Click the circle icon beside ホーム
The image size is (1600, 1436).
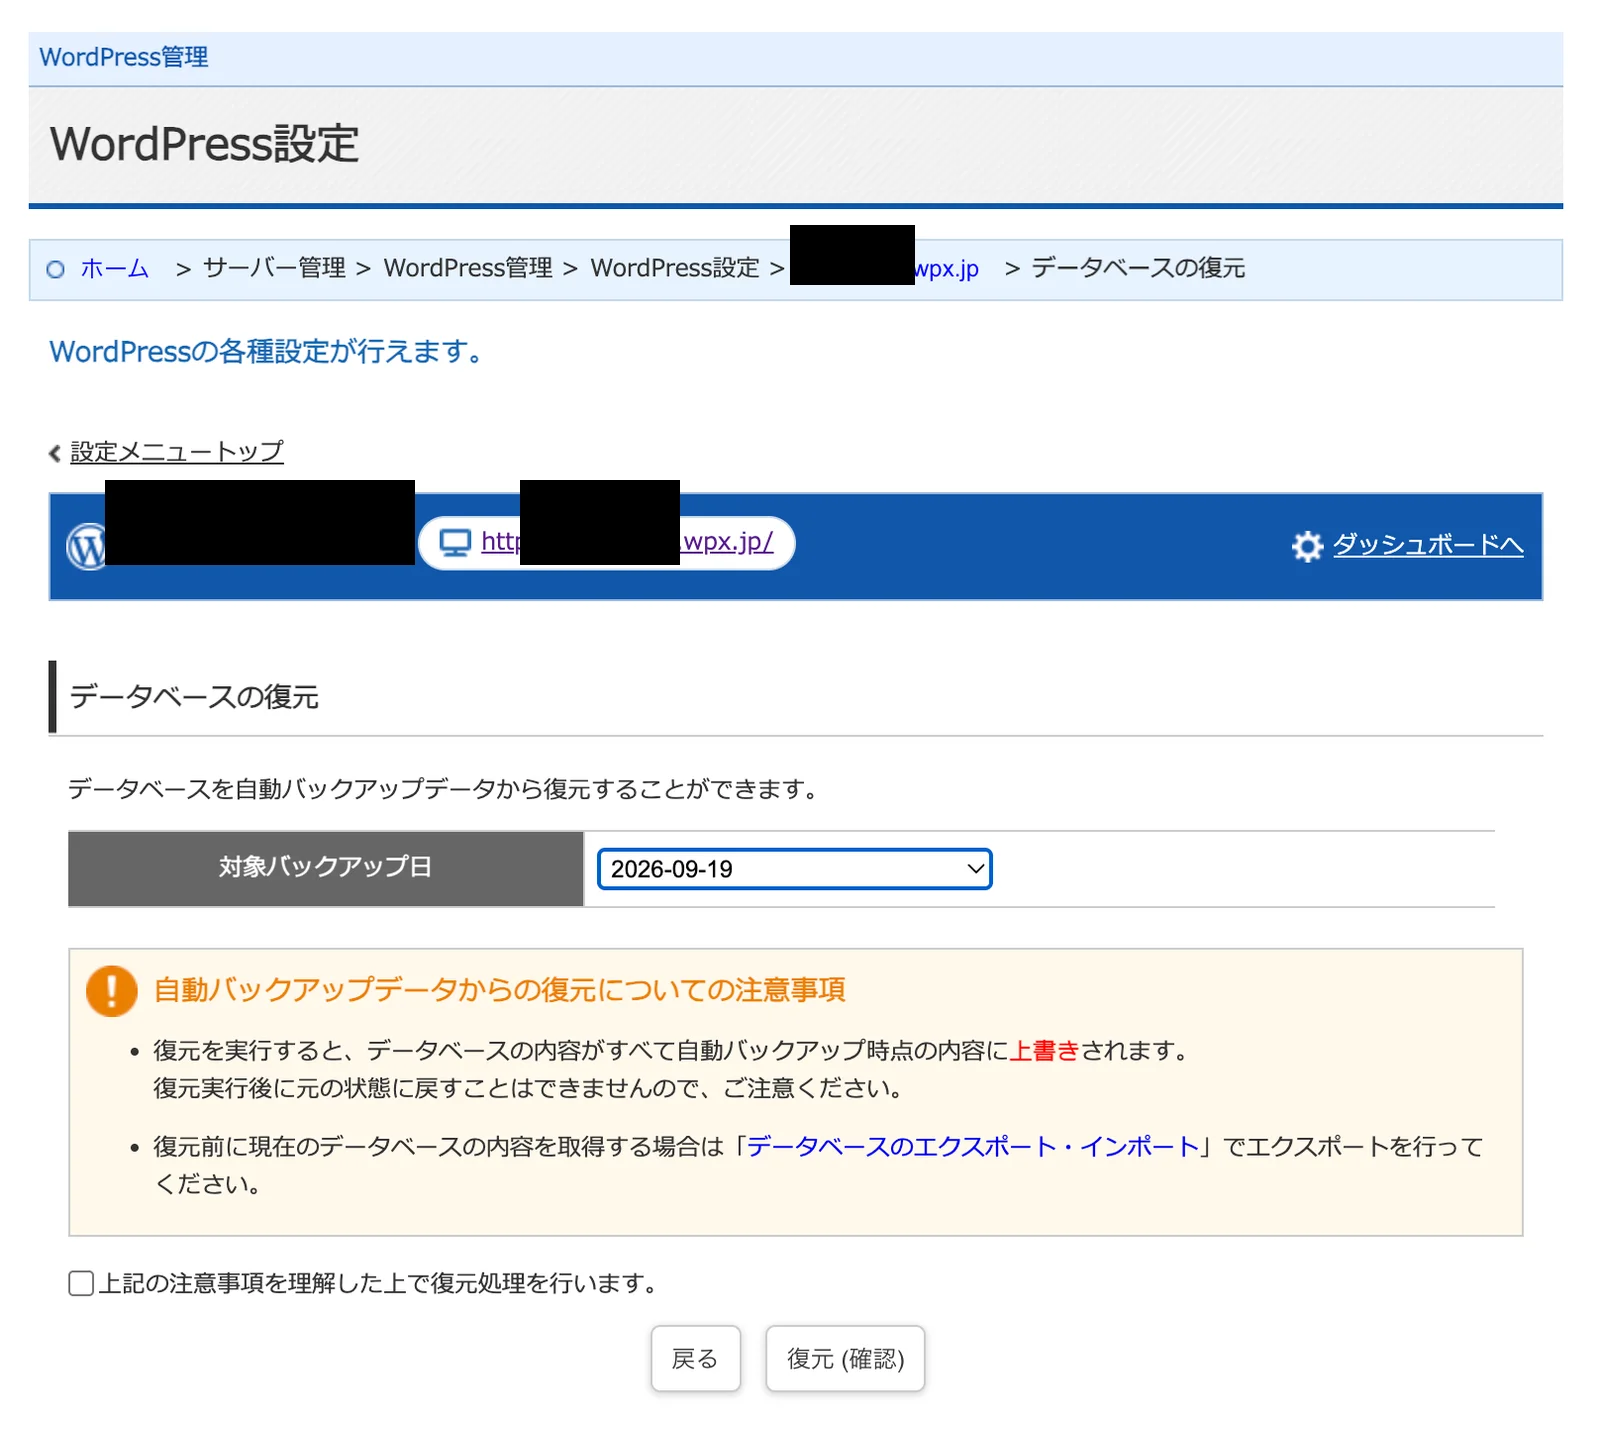[56, 269]
